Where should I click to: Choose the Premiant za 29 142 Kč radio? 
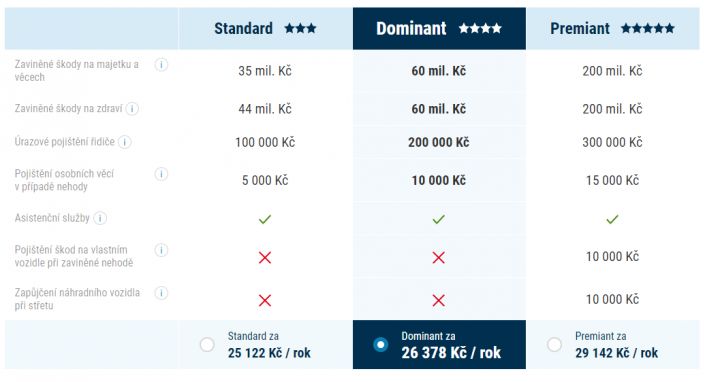pyautogui.click(x=554, y=344)
